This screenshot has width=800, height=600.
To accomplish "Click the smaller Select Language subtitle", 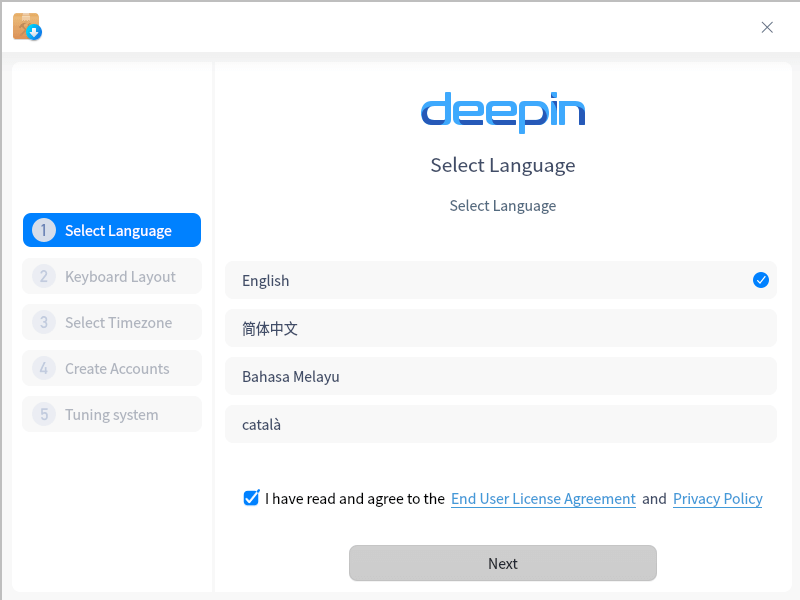I will 503,206.
